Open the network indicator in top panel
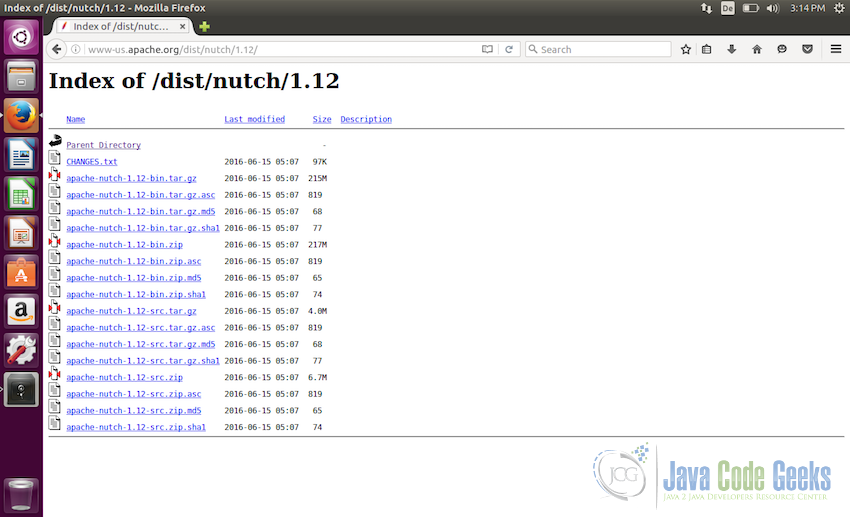Image resolution: width=850 pixels, height=517 pixels. [x=706, y=8]
